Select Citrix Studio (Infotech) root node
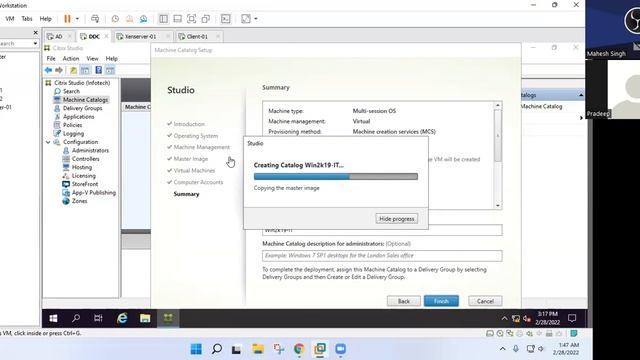The width and height of the screenshot is (640, 360). [82, 83]
